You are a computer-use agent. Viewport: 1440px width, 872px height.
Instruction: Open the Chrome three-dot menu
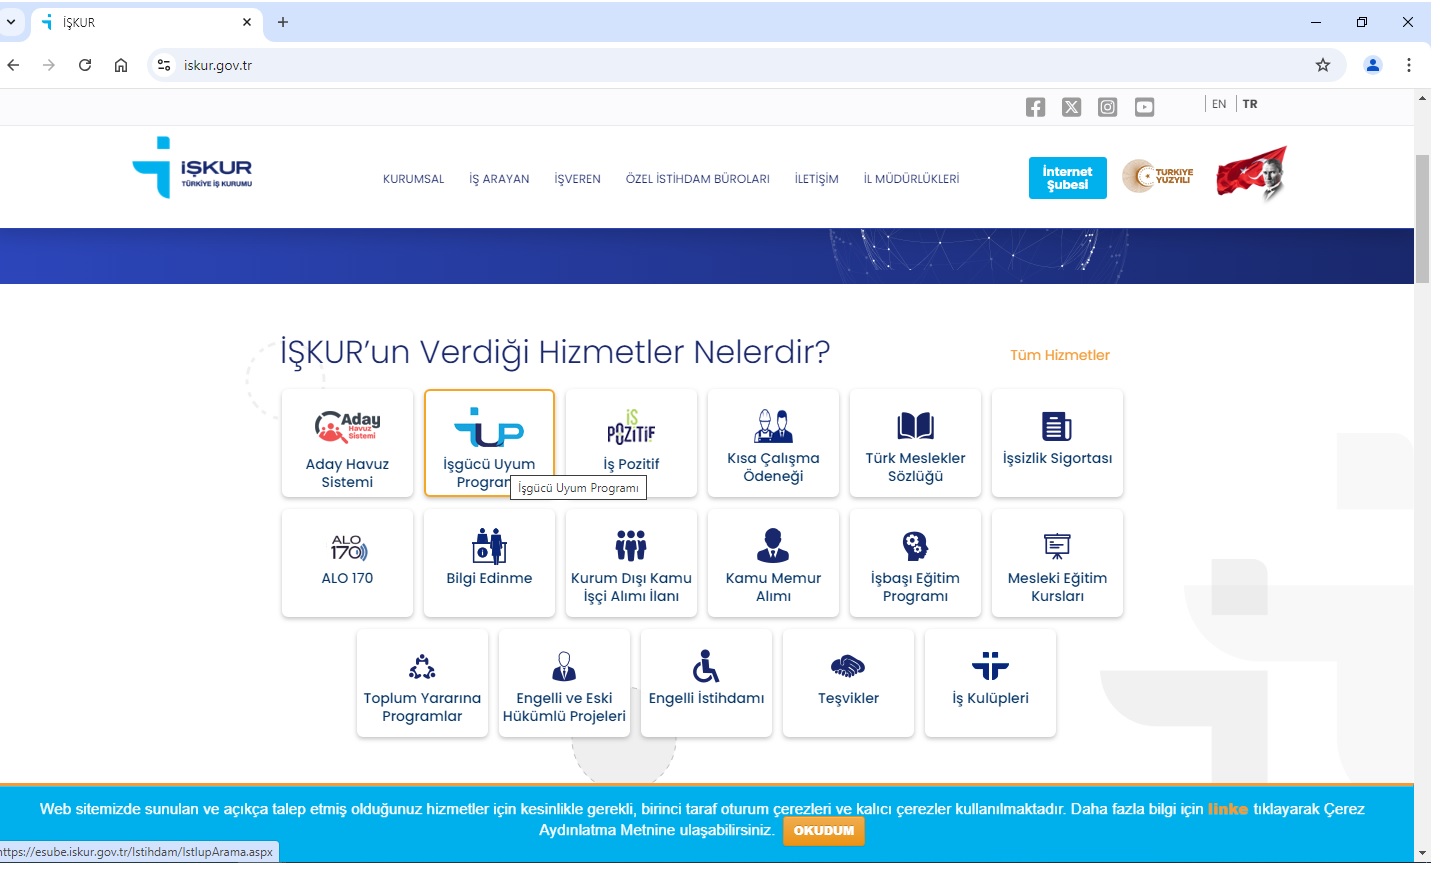(x=1409, y=65)
